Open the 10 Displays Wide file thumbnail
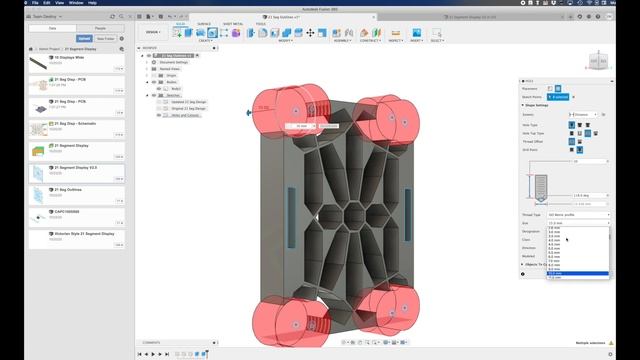The height and width of the screenshot is (360, 640). (x=38, y=63)
